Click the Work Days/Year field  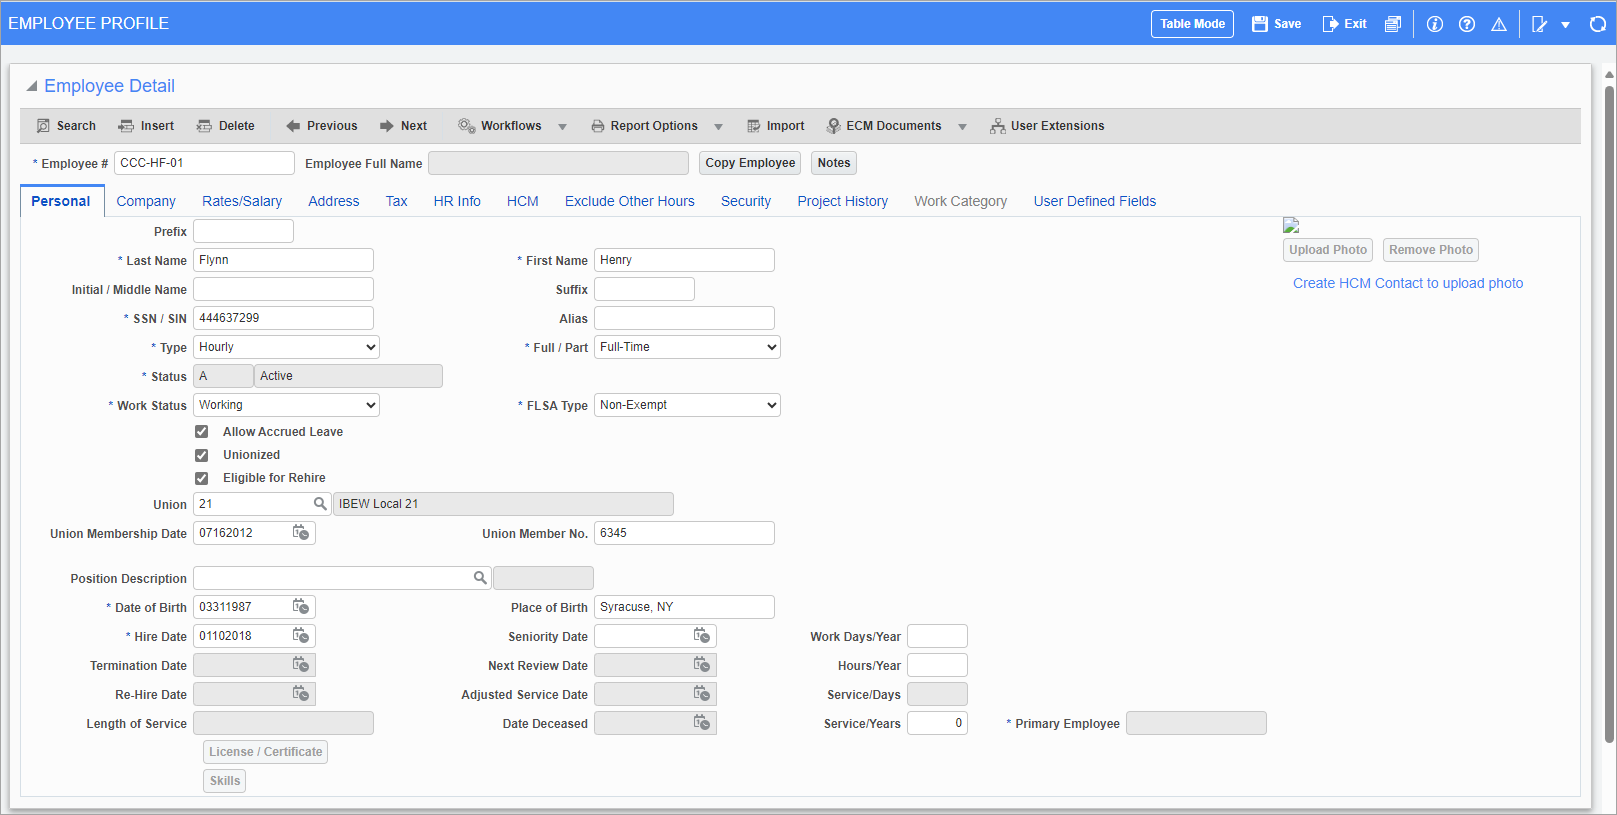937,636
